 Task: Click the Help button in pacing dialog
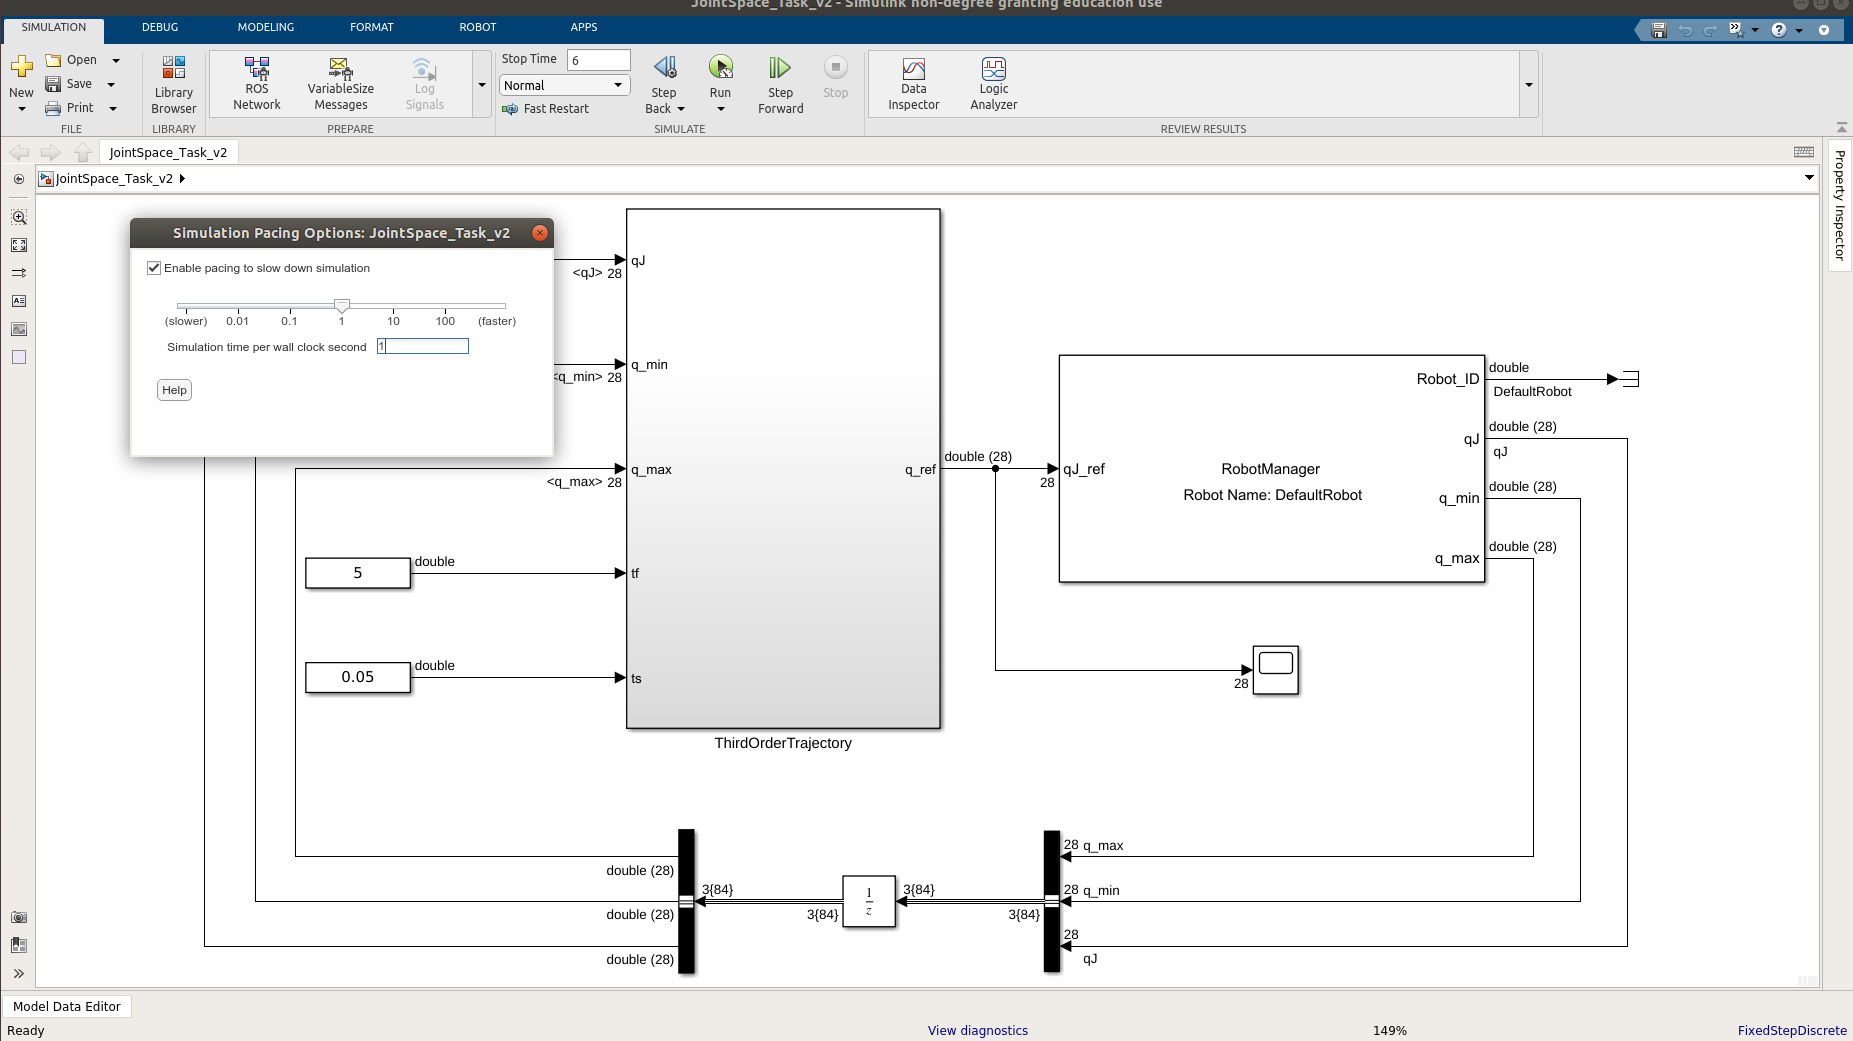pyautogui.click(x=174, y=390)
